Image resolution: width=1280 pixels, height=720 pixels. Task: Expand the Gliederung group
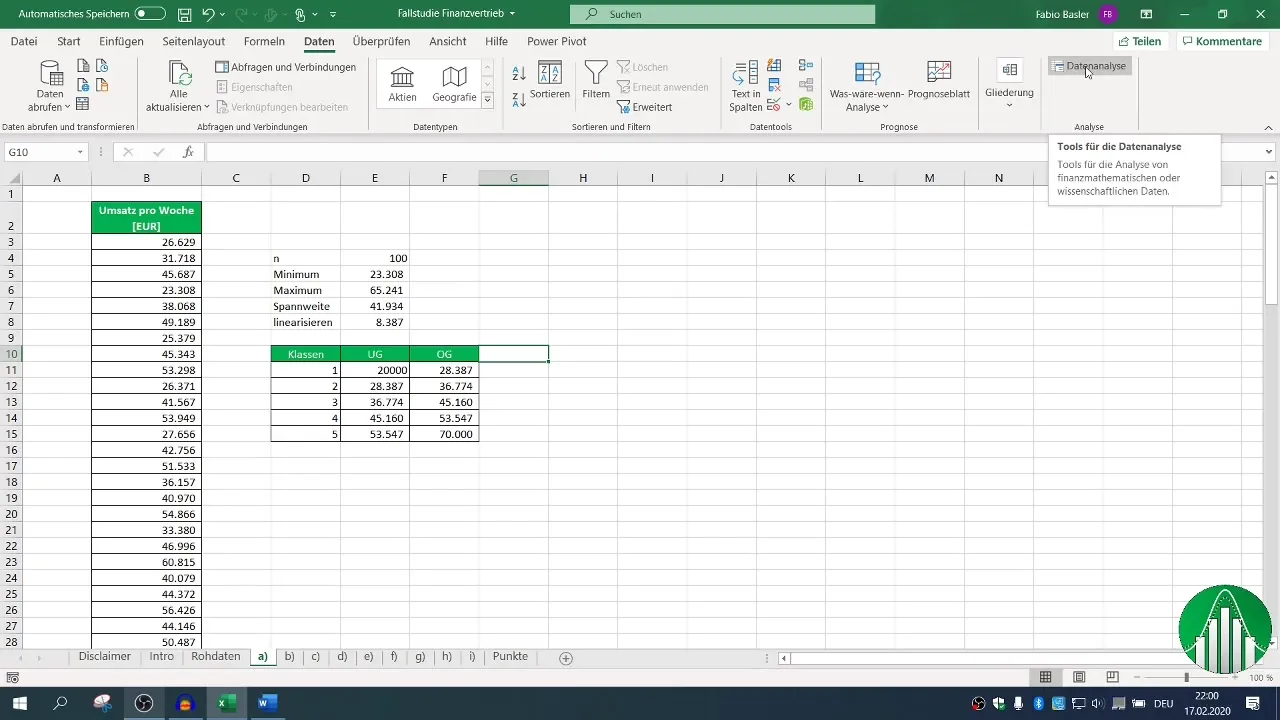tap(1009, 84)
